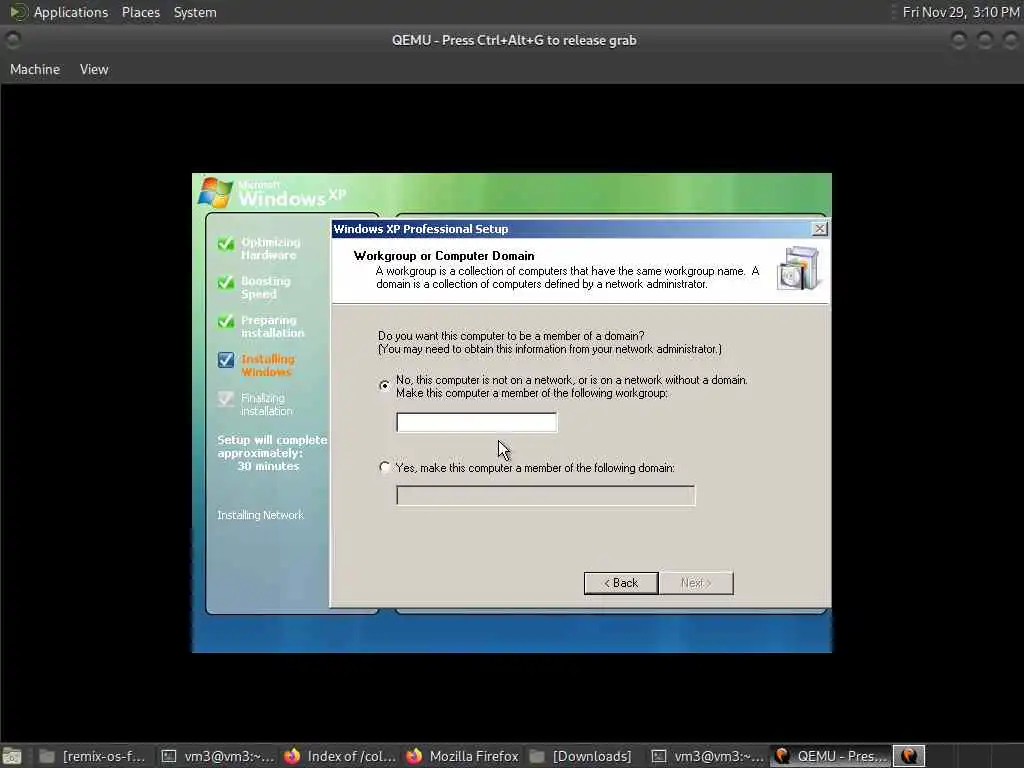The image size is (1024, 768).
Task: Click the domain name input field
Action: tap(545, 495)
